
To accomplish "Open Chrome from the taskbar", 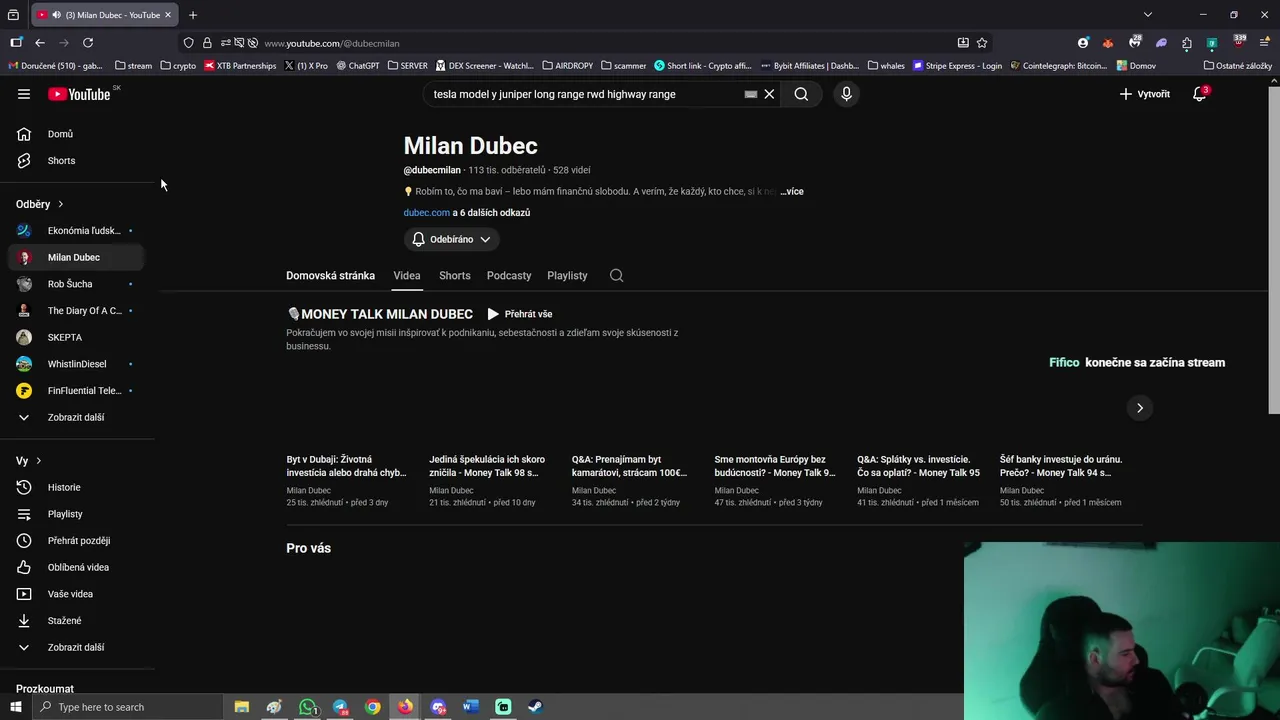I will click(372, 707).
